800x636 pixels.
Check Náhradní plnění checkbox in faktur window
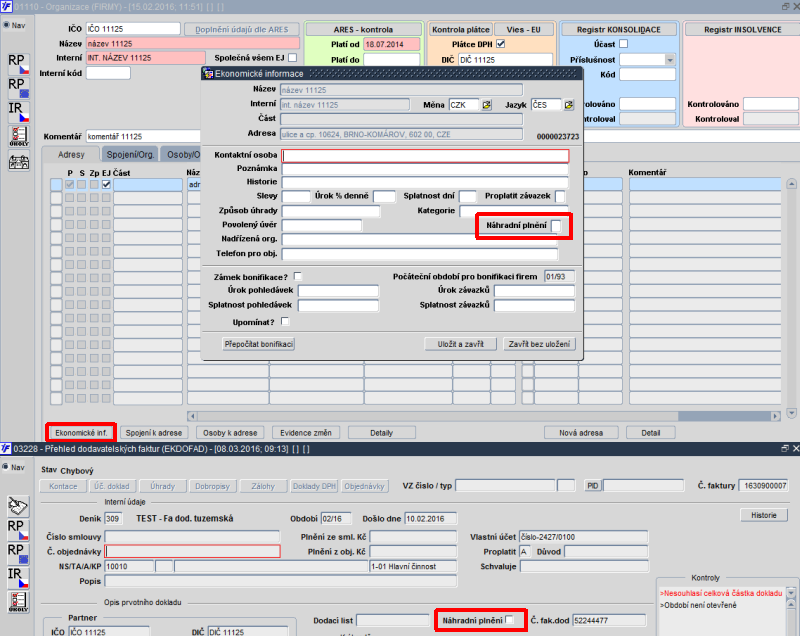point(509,620)
